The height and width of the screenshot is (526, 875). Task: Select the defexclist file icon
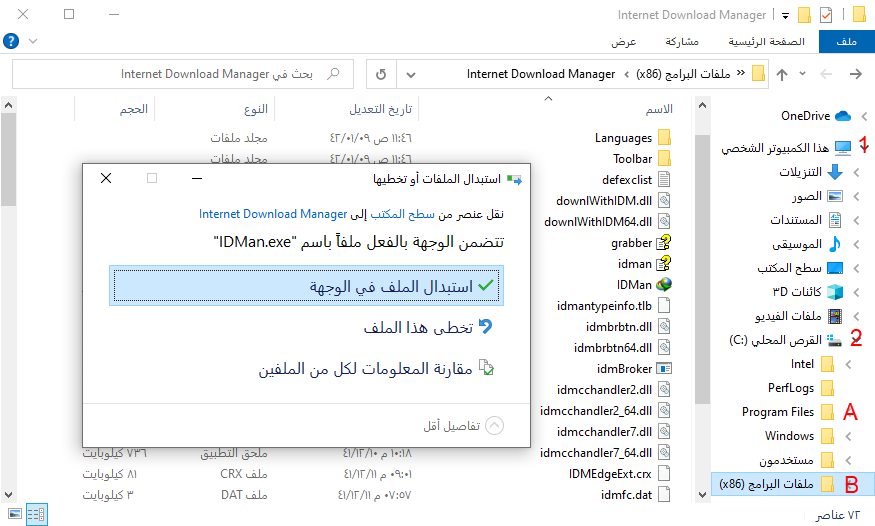pyautogui.click(x=664, y=180)
